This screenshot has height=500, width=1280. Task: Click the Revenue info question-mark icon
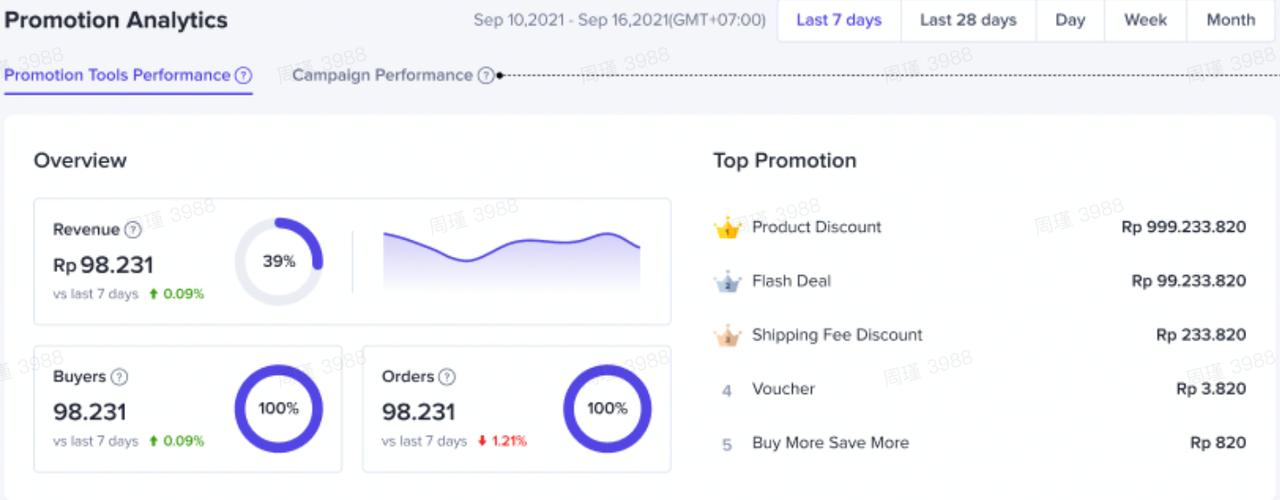pos(133,230)
